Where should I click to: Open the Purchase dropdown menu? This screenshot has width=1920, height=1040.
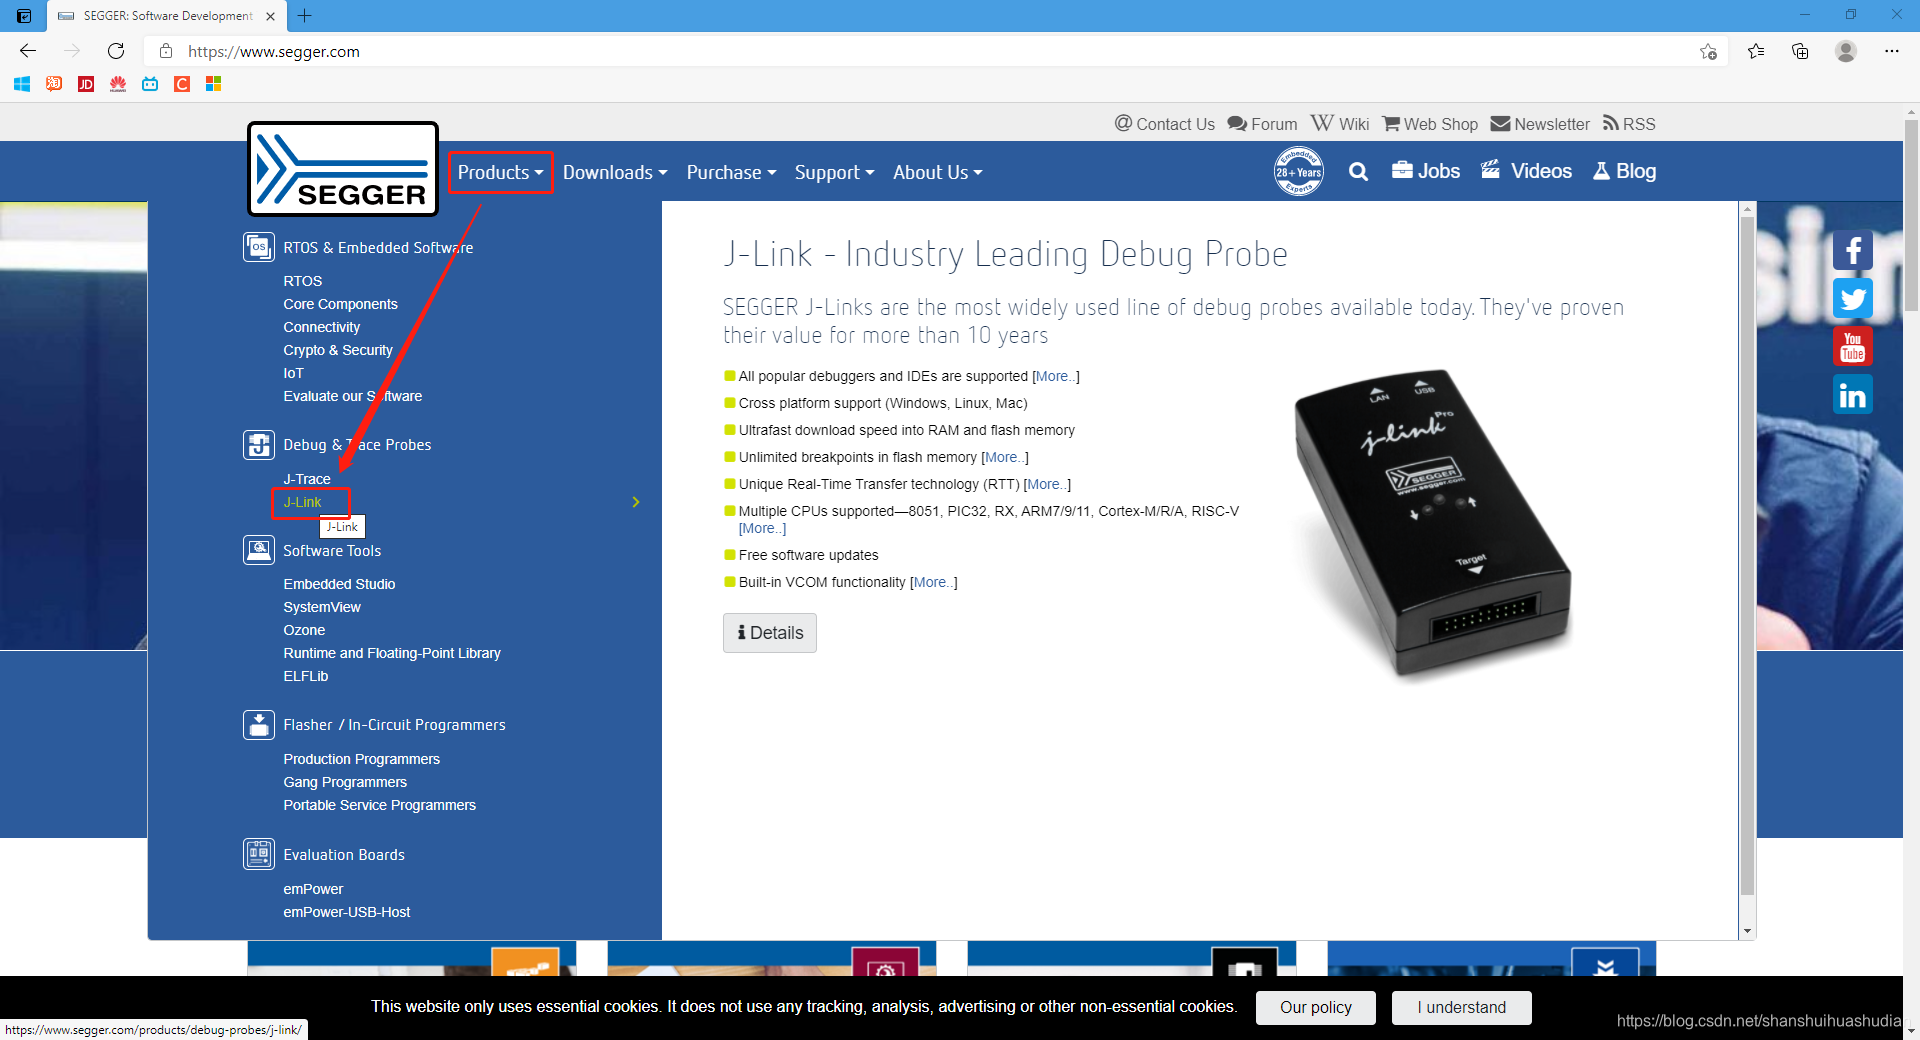click(731, 172)
